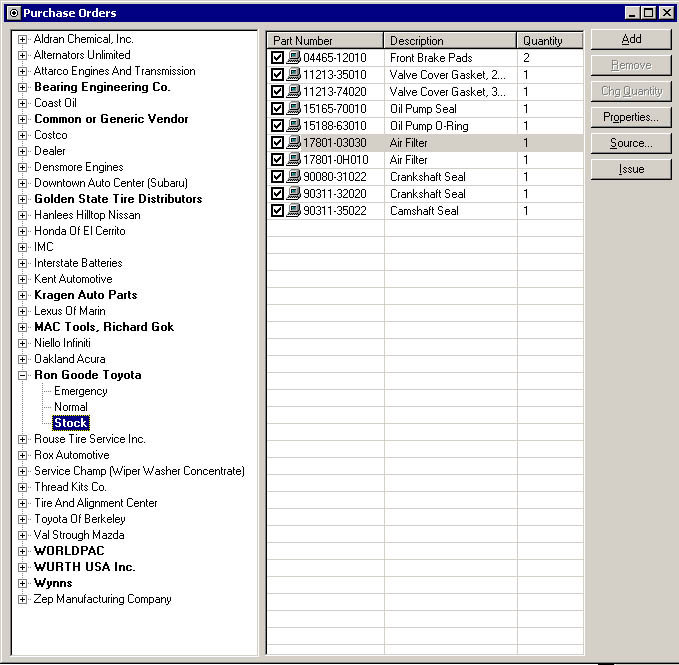Select Densmore Engines in vendor tree

78,167
